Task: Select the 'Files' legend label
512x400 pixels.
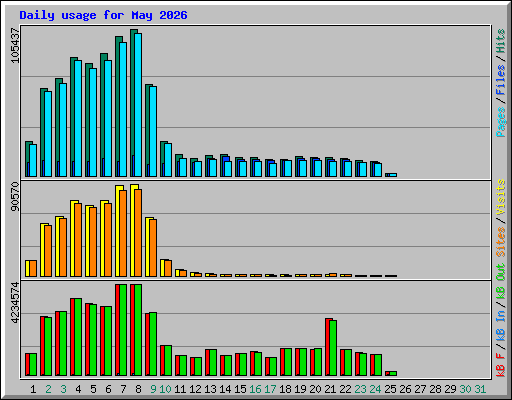Action: pos(501,80)
